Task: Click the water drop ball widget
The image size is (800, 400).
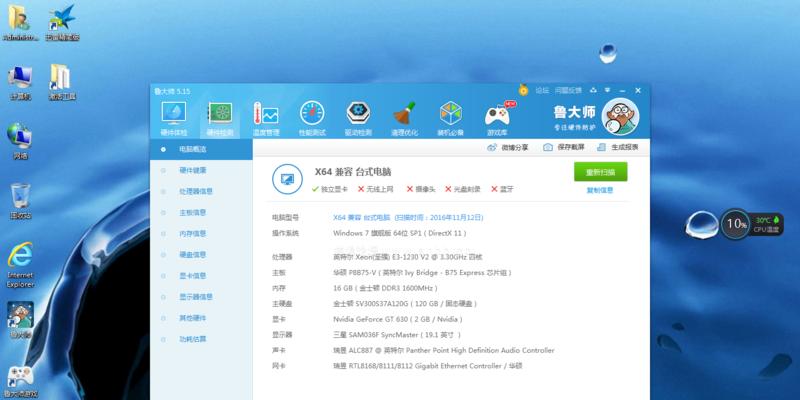Action: click(702, 225)
